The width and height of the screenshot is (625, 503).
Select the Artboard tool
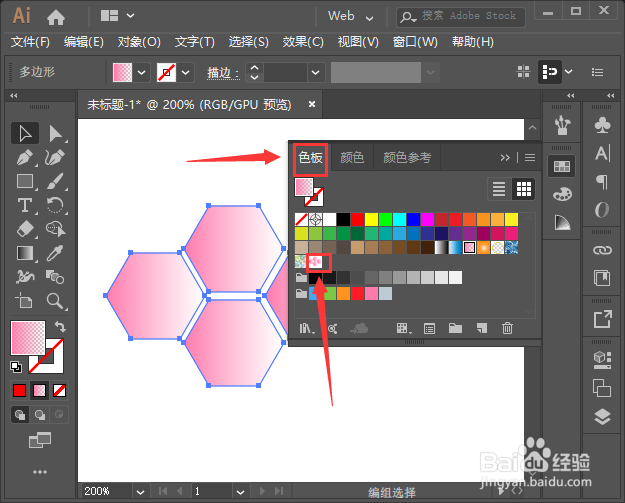coord(24,301)
